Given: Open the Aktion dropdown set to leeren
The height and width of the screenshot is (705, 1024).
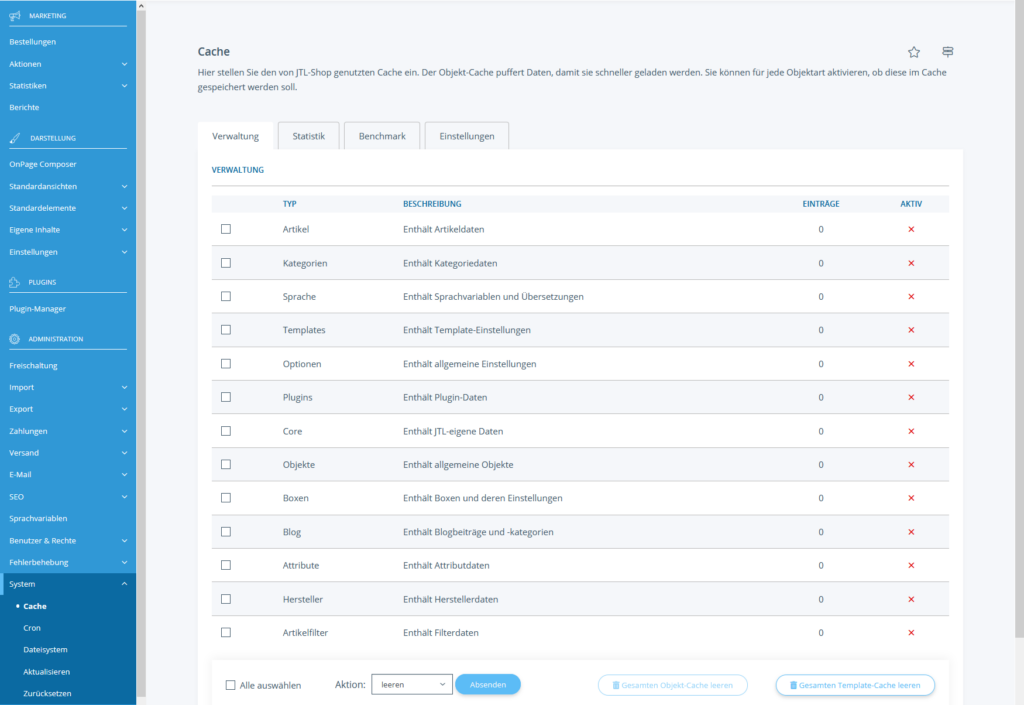Looking at the screenshot, I should coord(412,685).
